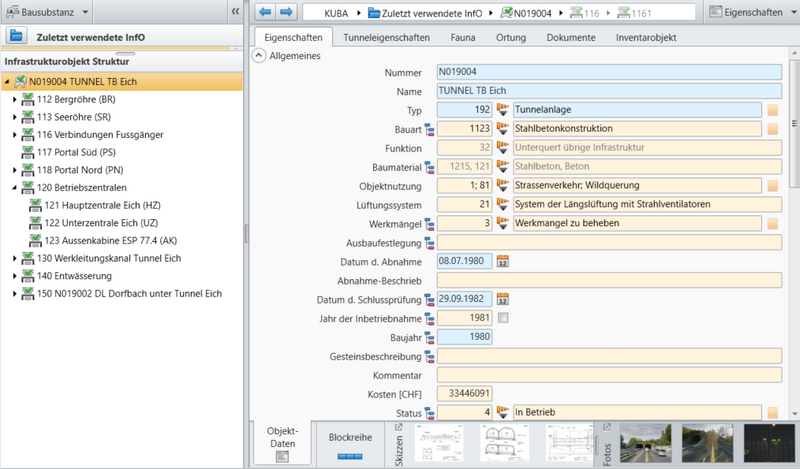
Task: Click the orange square beside Objektnutzung field
Action: point(772,186)
